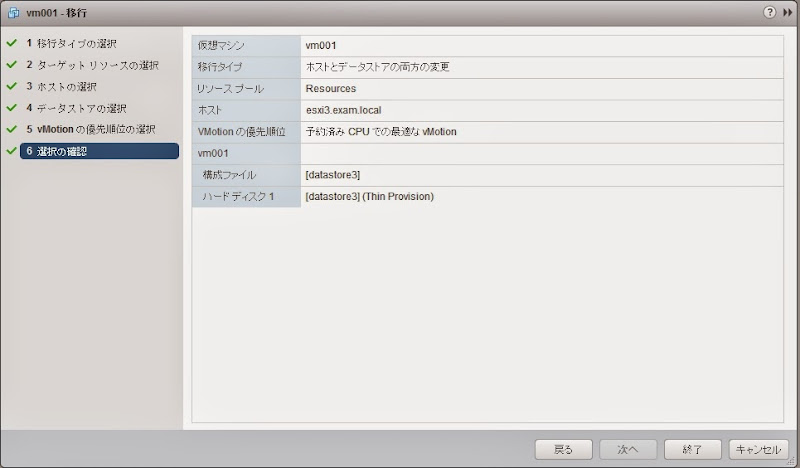Screen dimensions: 800x468
Task: Click the green checkmark beside step 6
Action: [12, 151]
